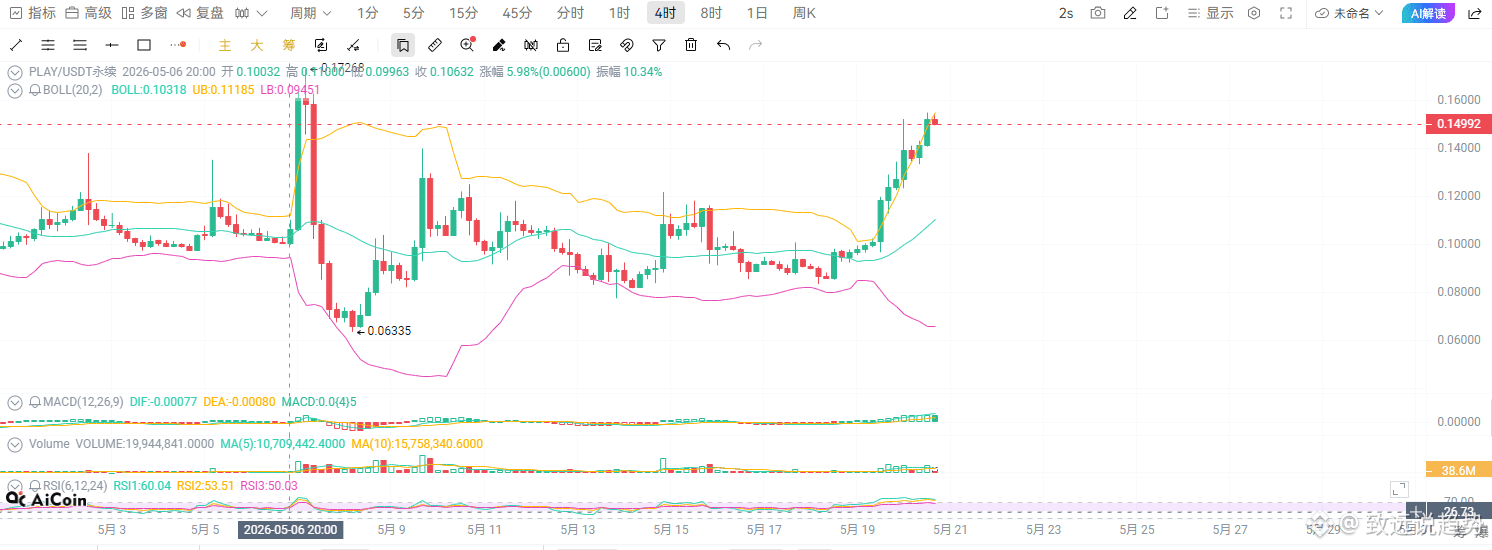Click the 筹 chip distribution icon
The image size is (1492, 550).
click(289, 45)
